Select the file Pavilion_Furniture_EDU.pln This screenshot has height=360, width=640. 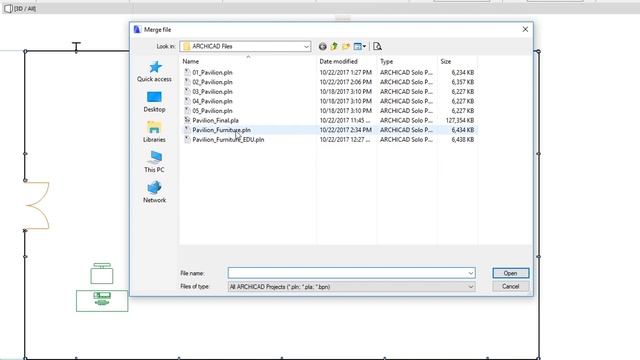coord(228,140)
